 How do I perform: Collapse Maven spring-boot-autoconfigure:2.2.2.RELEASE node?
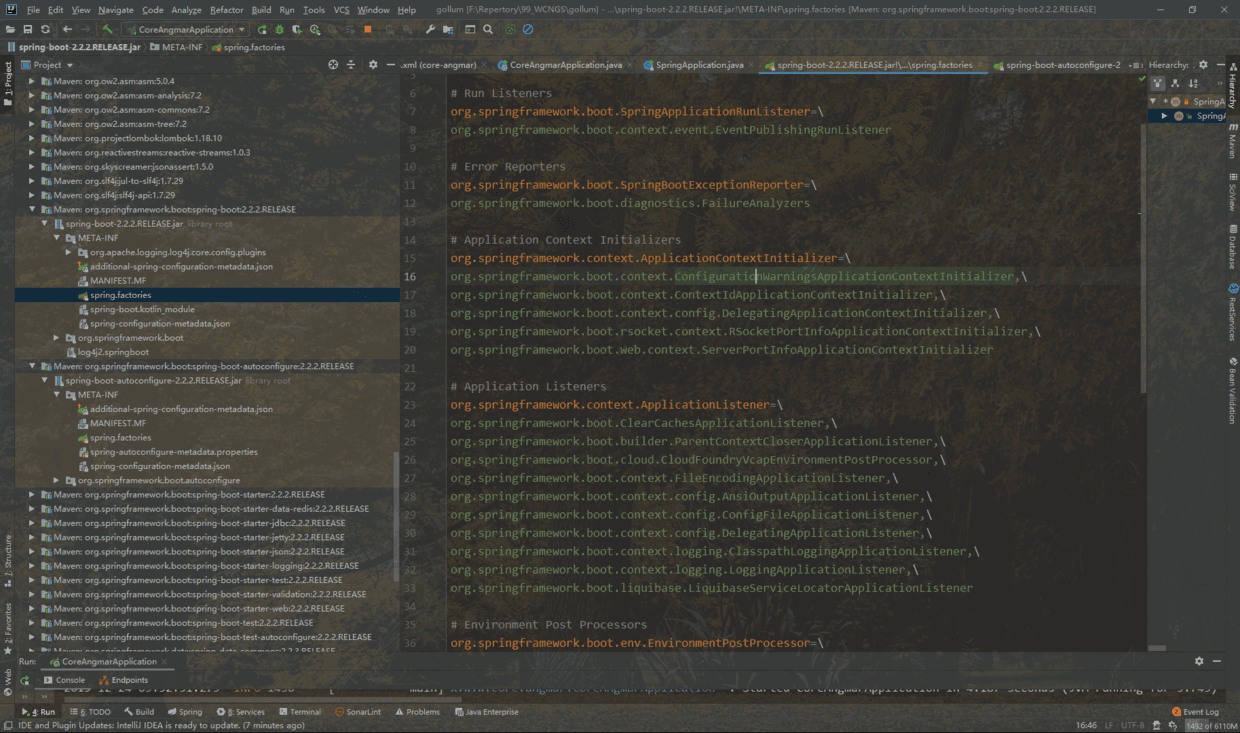(33, 366)
